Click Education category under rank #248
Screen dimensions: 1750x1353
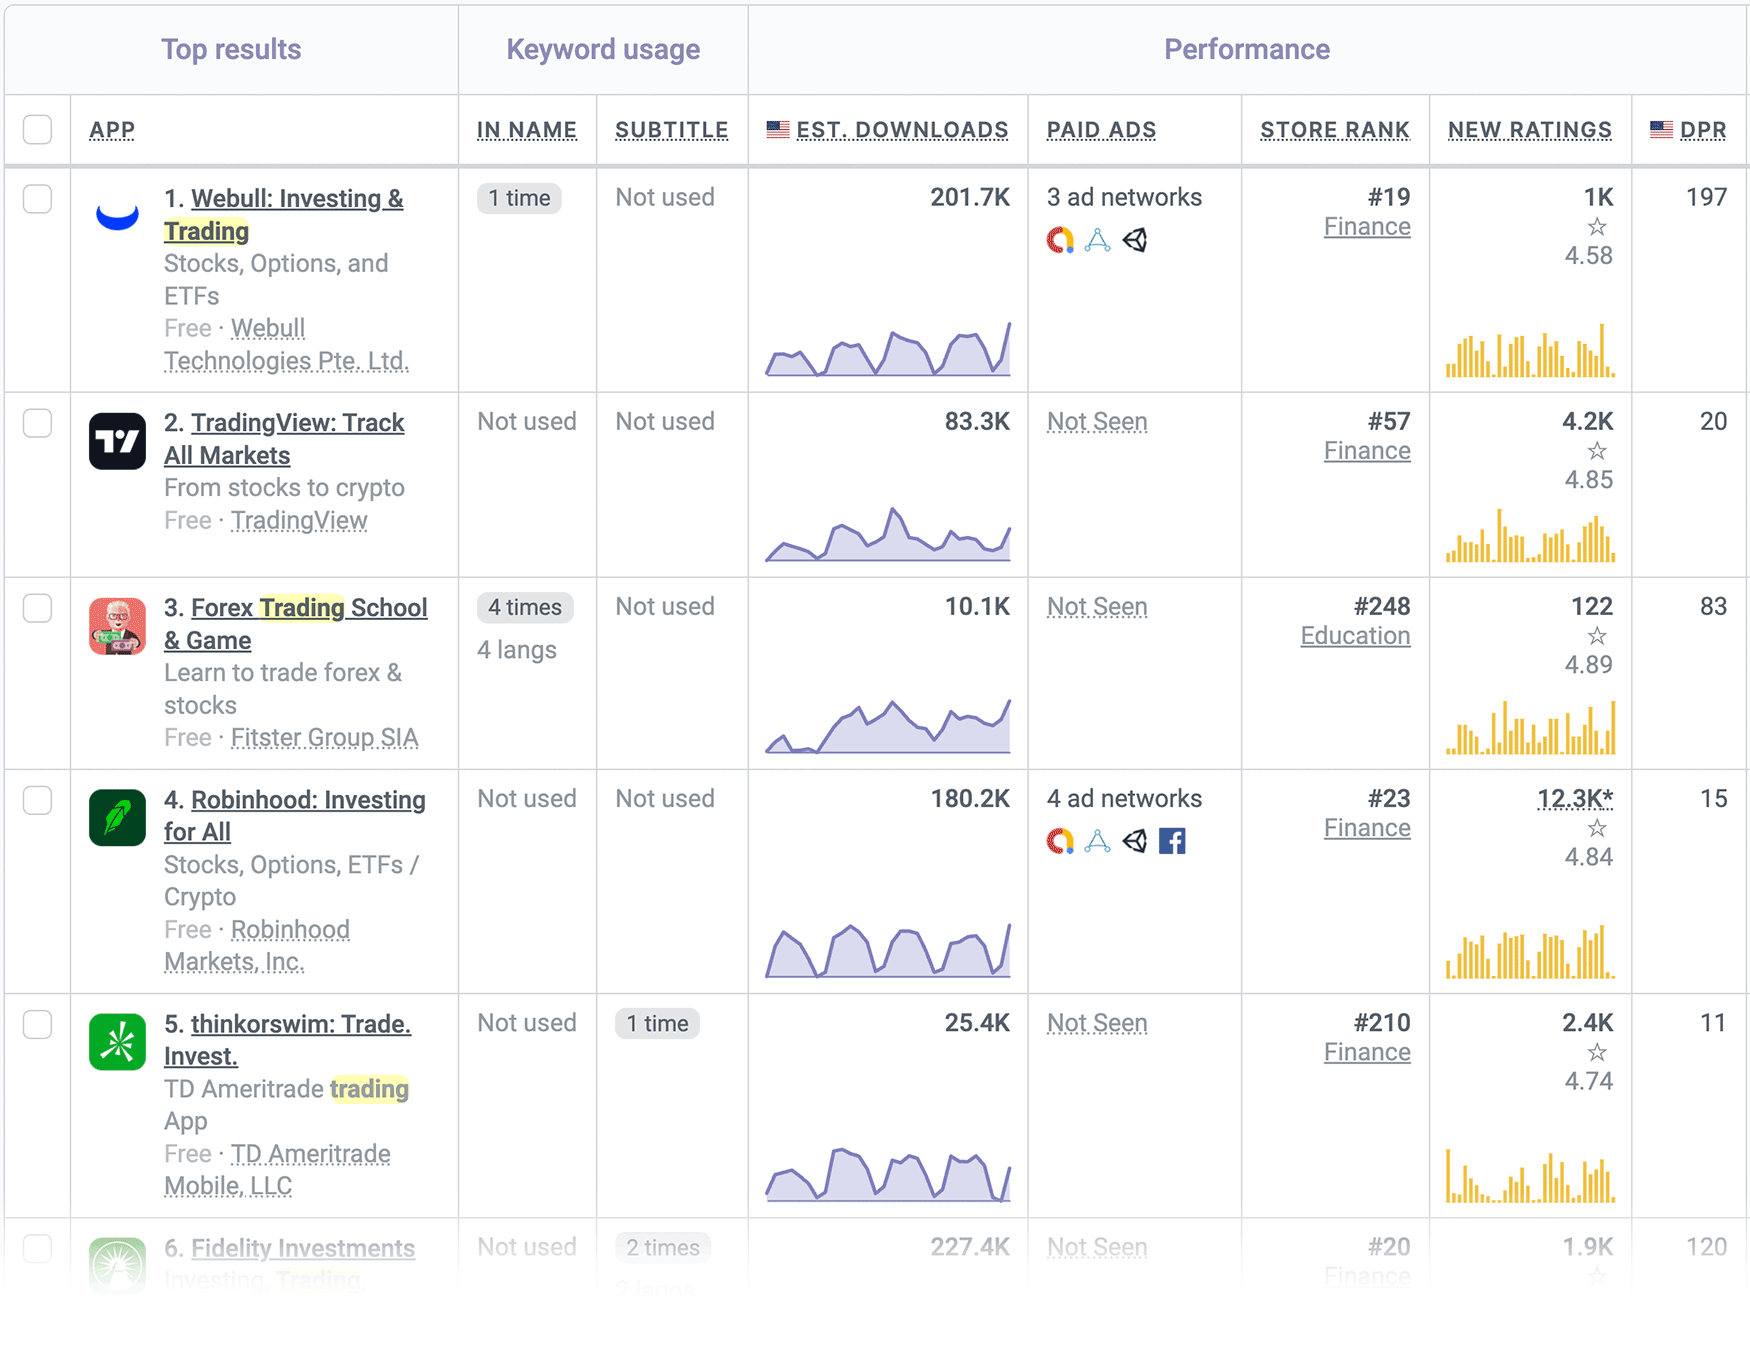tap(1355, 636)
